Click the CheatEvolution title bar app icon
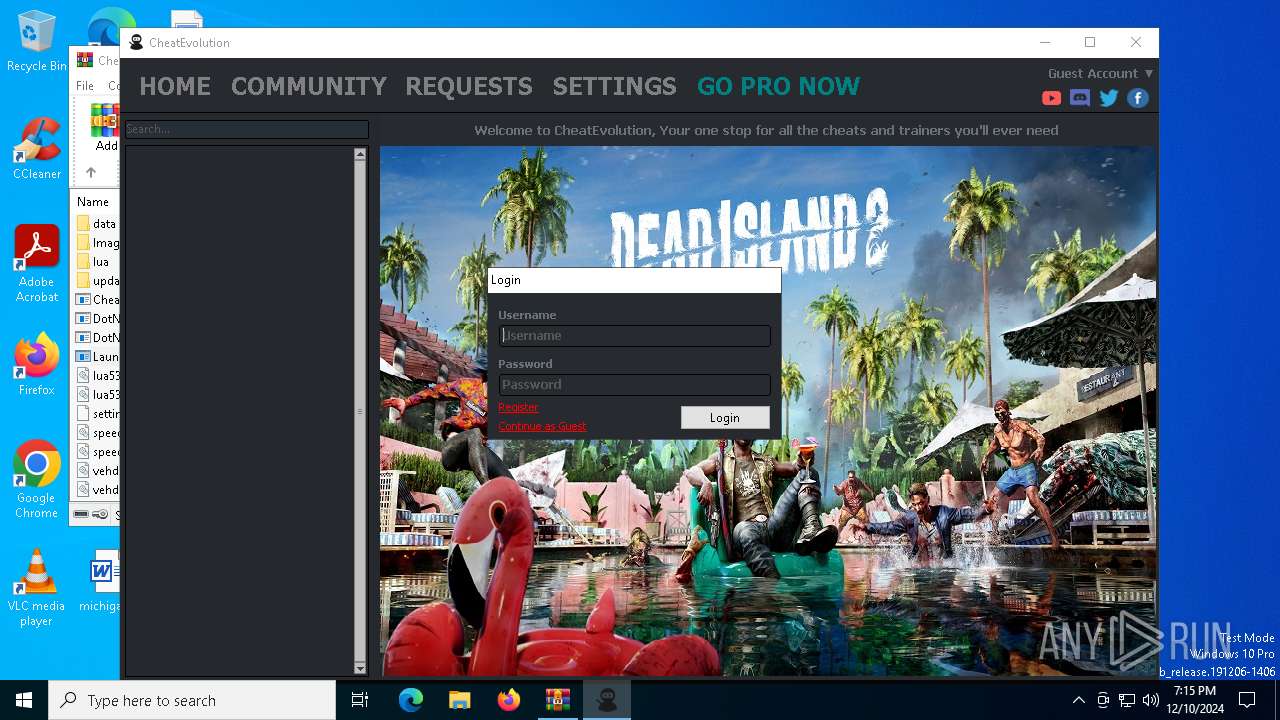1280x720 pixels. pos(137,42)
